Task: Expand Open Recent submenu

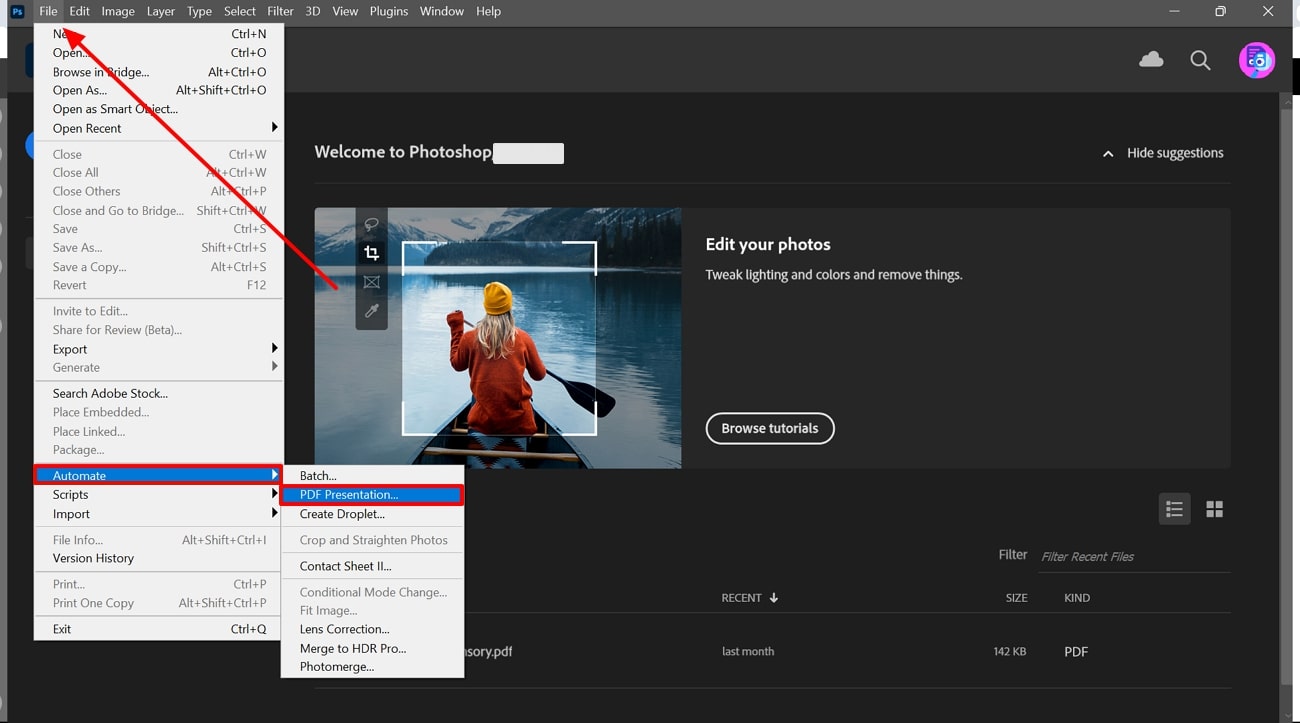Action: pyautogui.click(x=158, y=128)
